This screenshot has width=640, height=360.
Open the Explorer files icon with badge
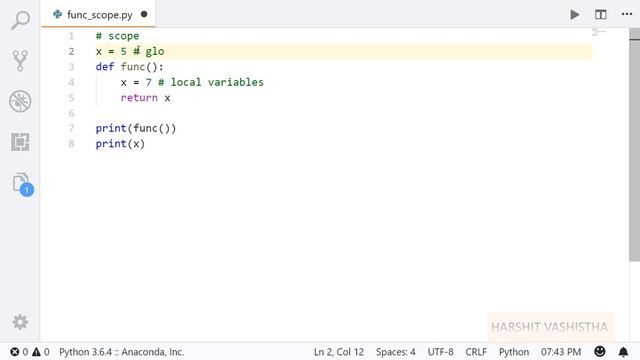click(x=22, y=184)
